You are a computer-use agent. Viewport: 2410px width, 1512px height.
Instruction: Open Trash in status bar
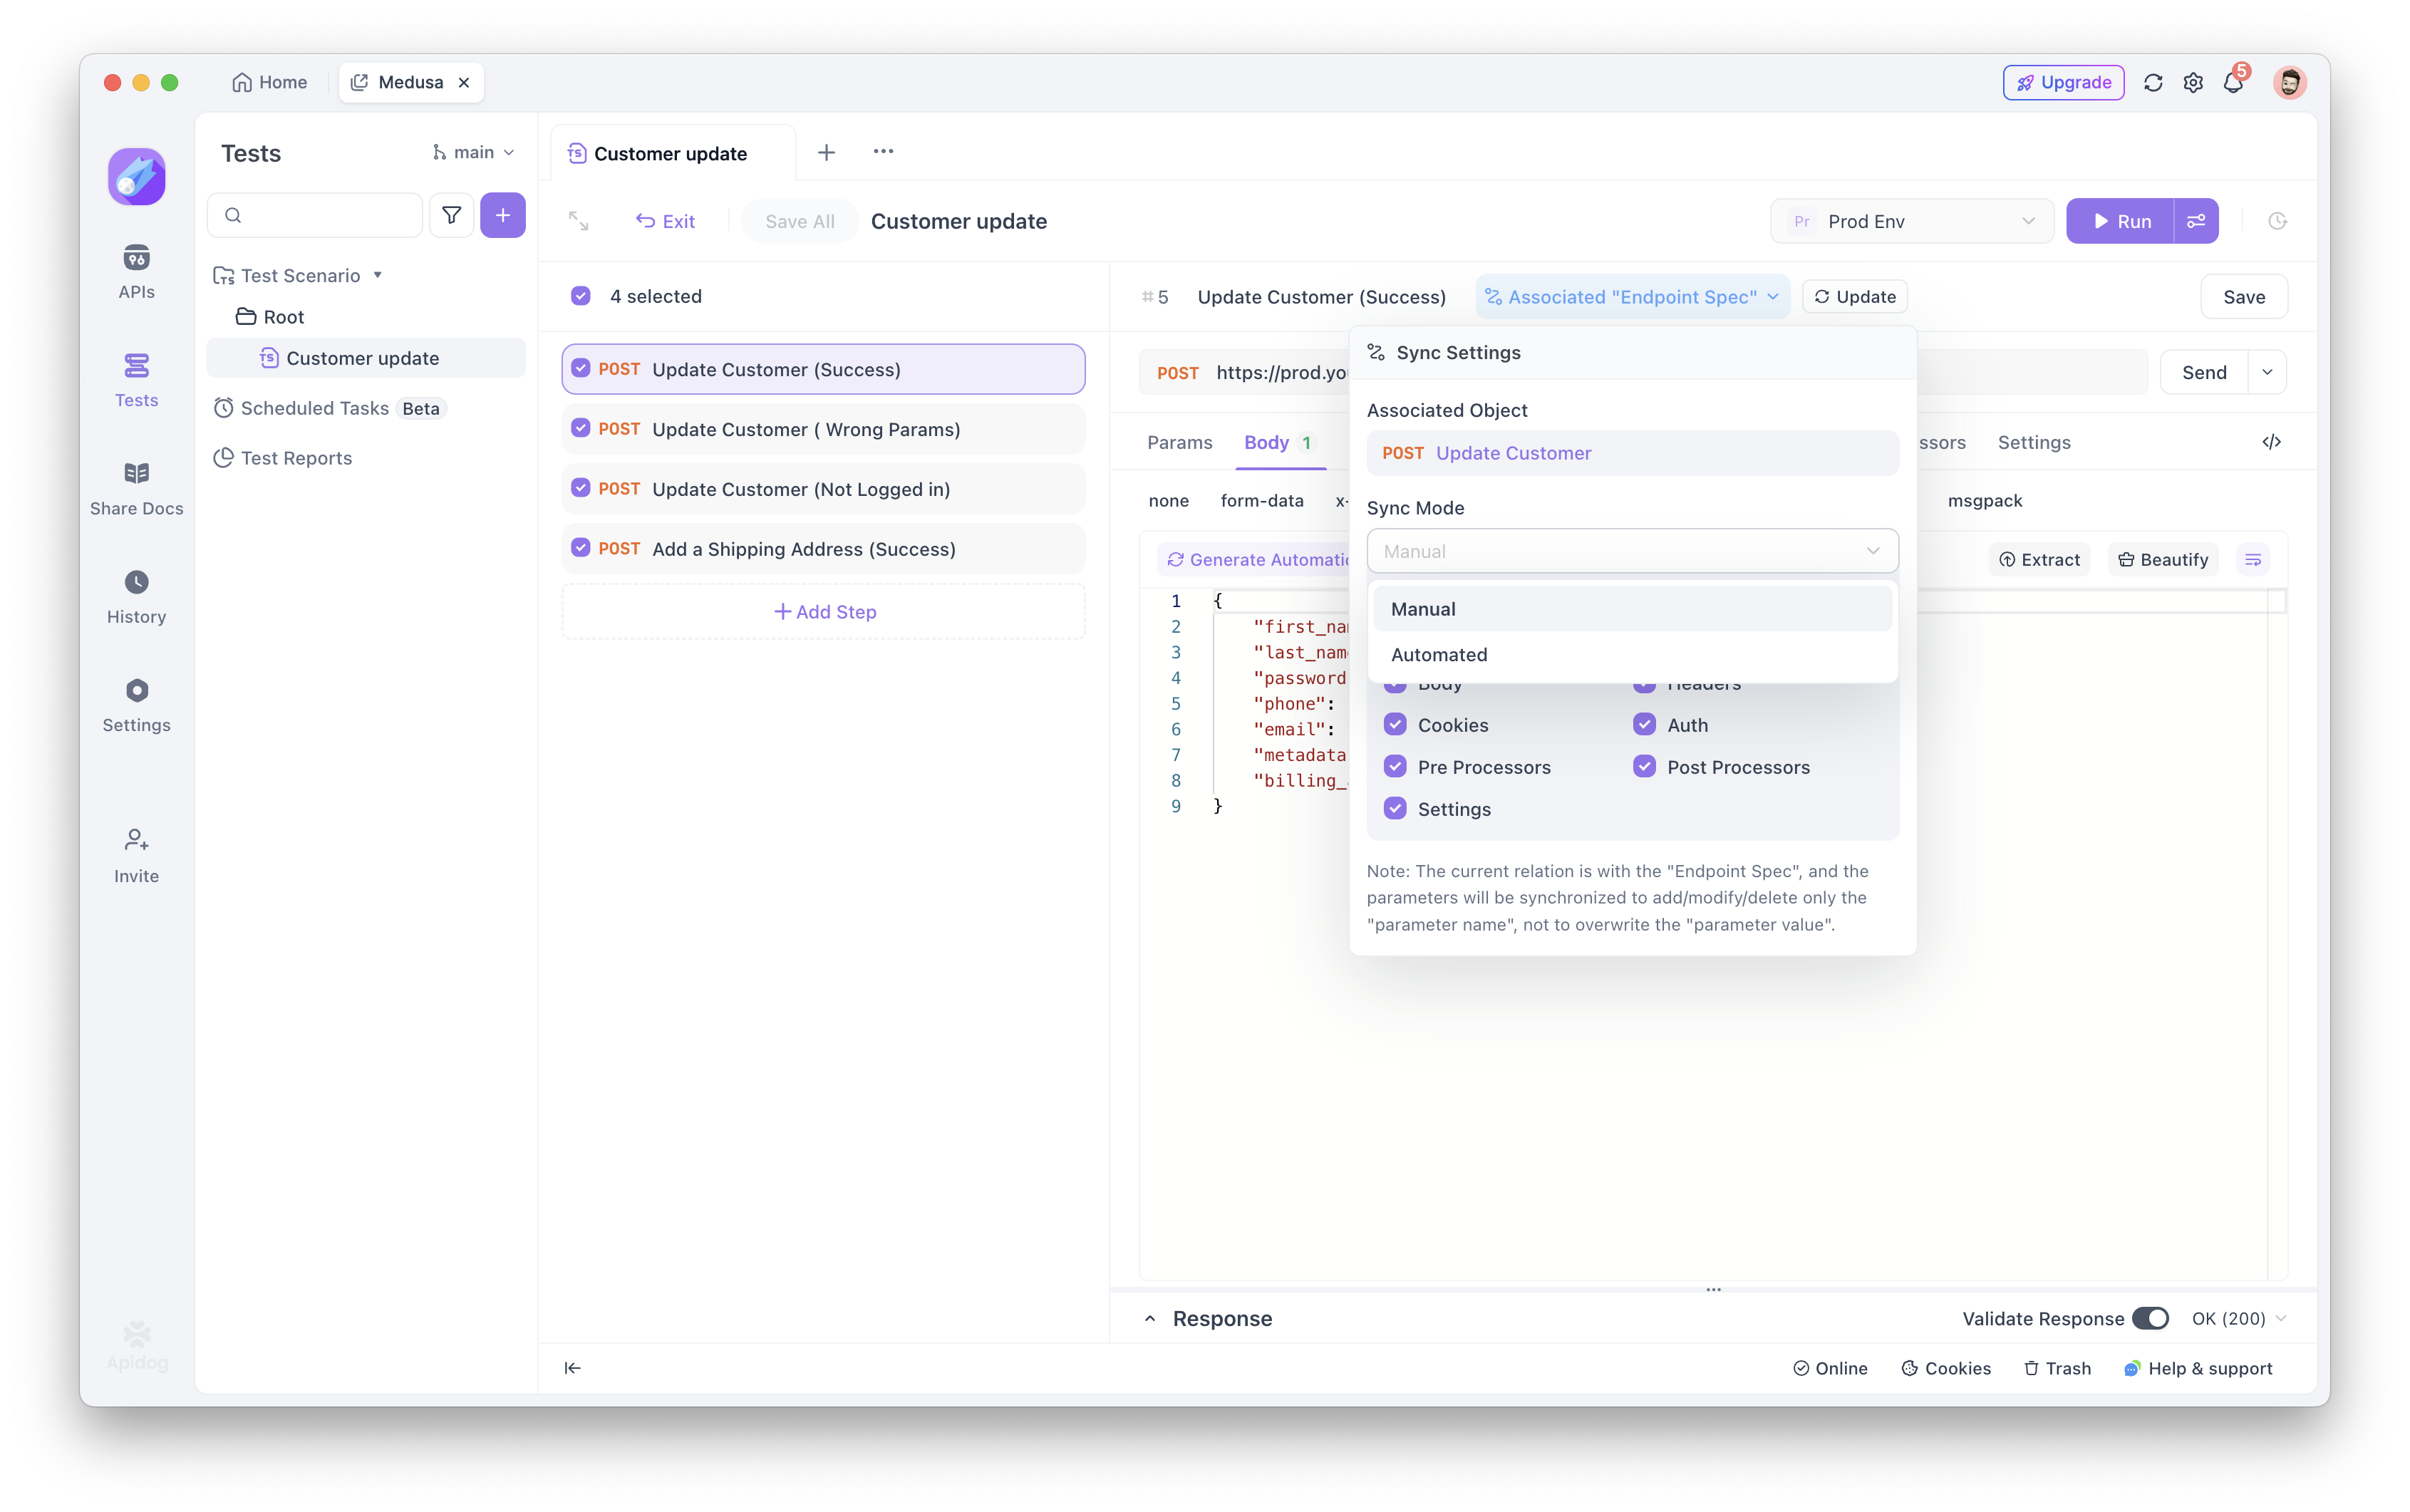[x=2057, y=1368]
